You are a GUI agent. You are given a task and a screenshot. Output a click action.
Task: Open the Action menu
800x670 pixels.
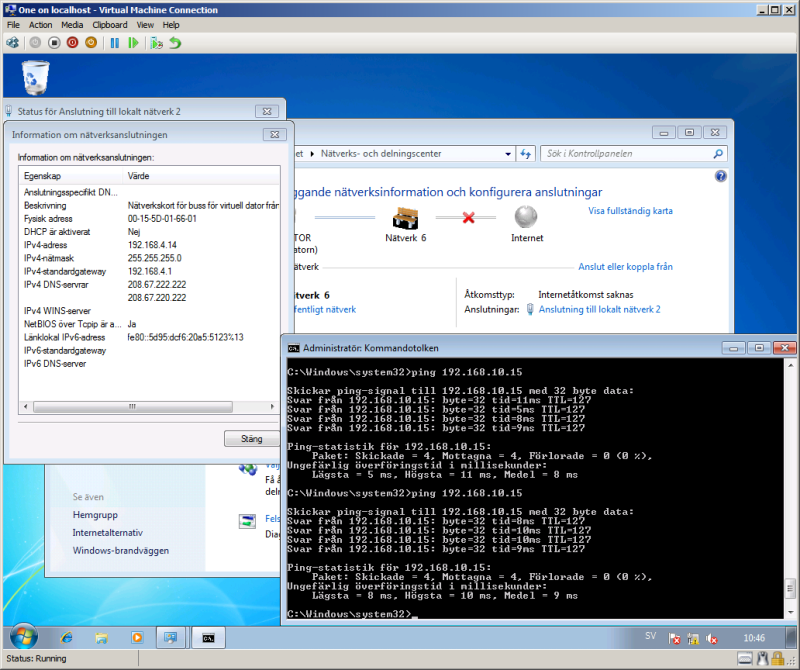point(40,24)
